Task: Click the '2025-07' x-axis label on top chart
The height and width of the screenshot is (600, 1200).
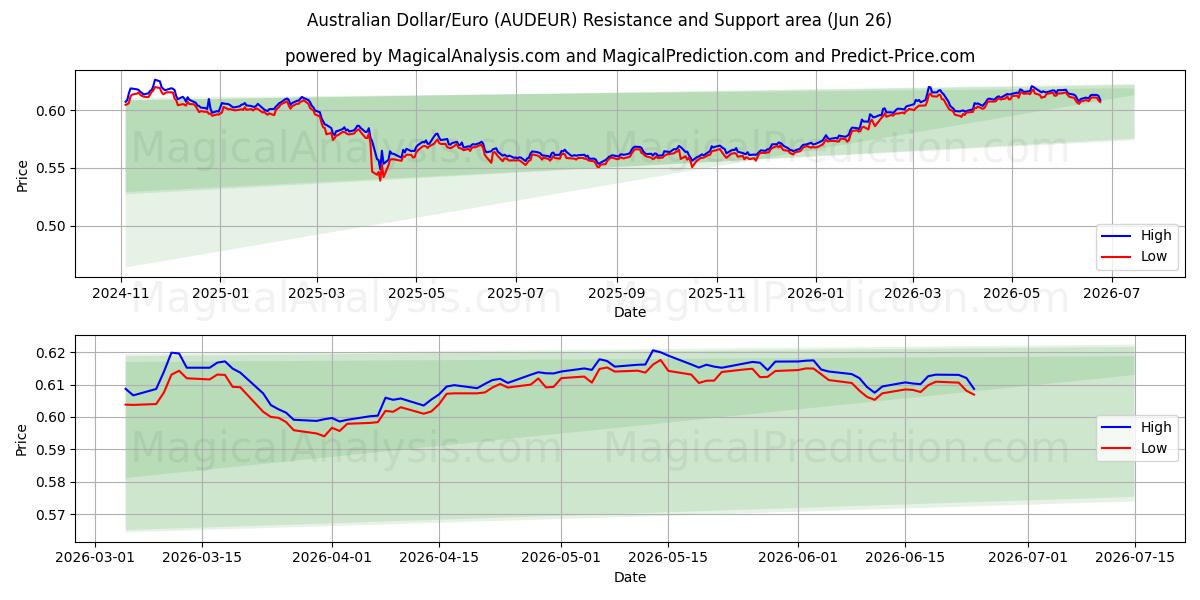Action: [x=516, y=293]
